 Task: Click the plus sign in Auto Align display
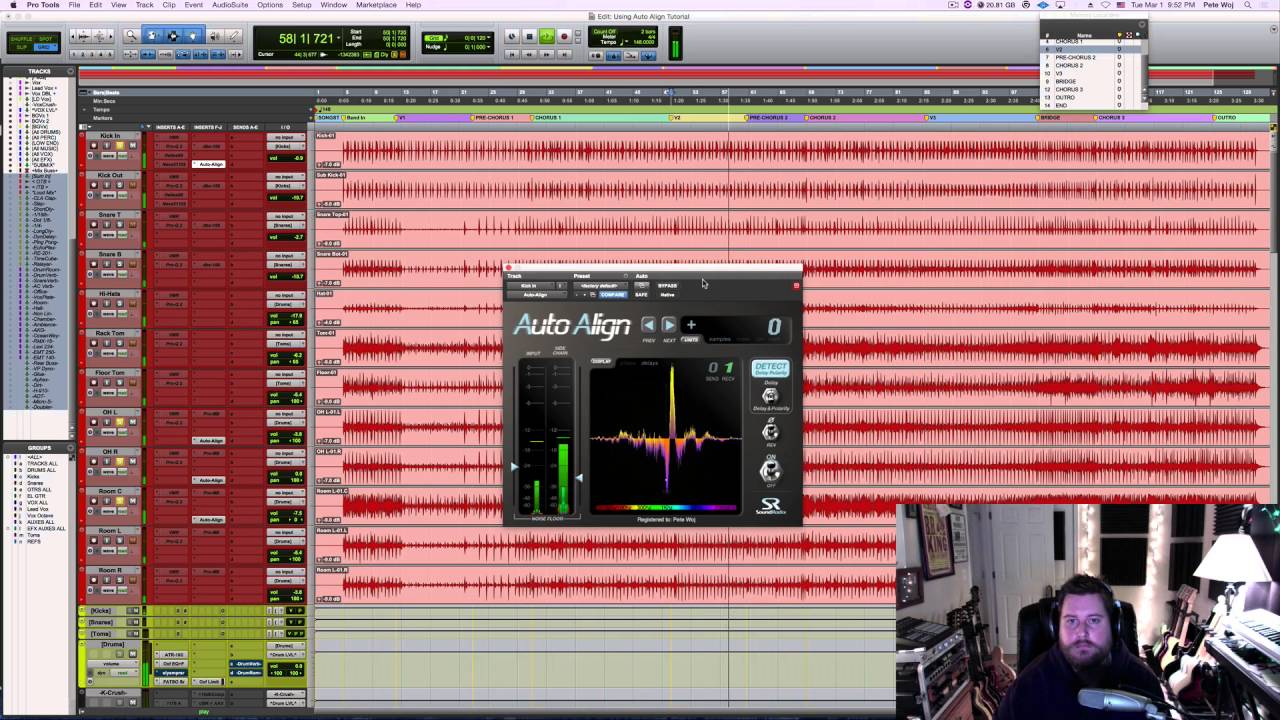click(x=691, y=325)
